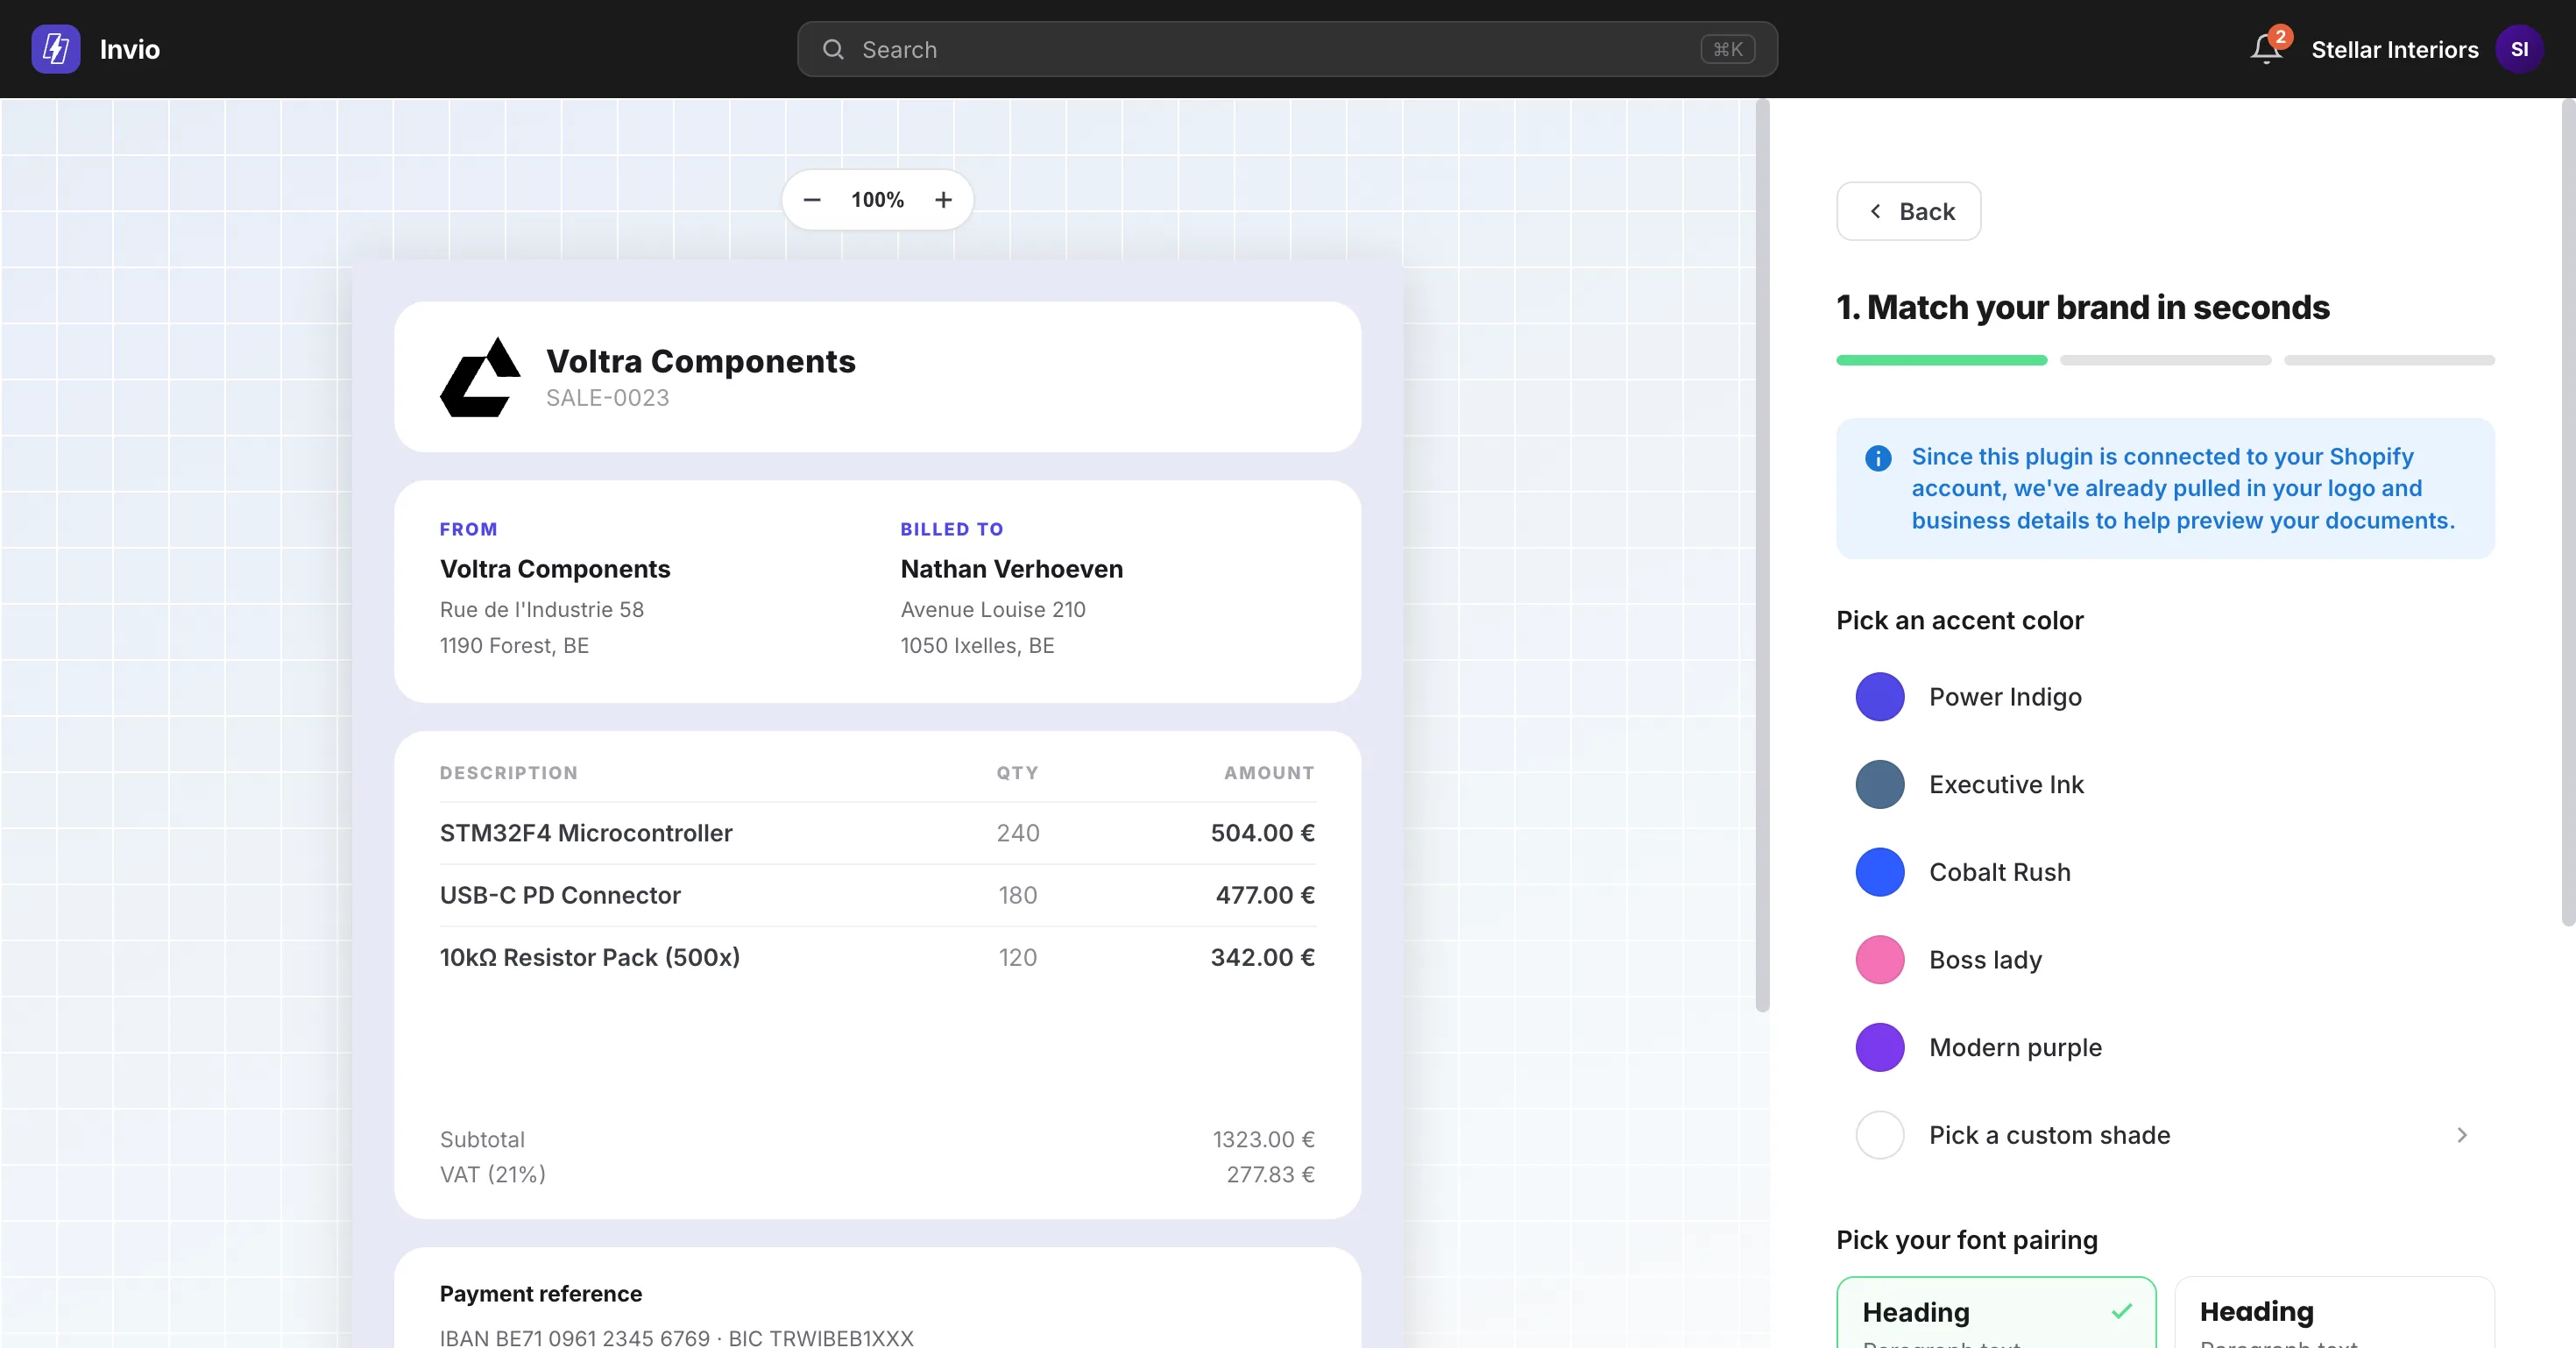The height and width of the screenshot is (1348, 2576).
Task: Click the SALE-0023 invoice number
Action: click(x=608, y=398)
